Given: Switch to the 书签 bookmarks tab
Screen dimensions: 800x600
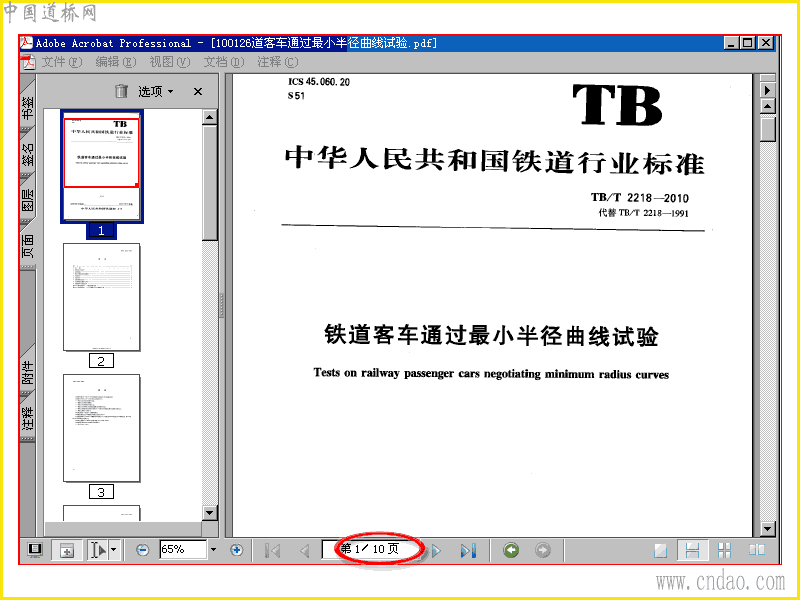Looking at the screenshot, I should point(28,107).
